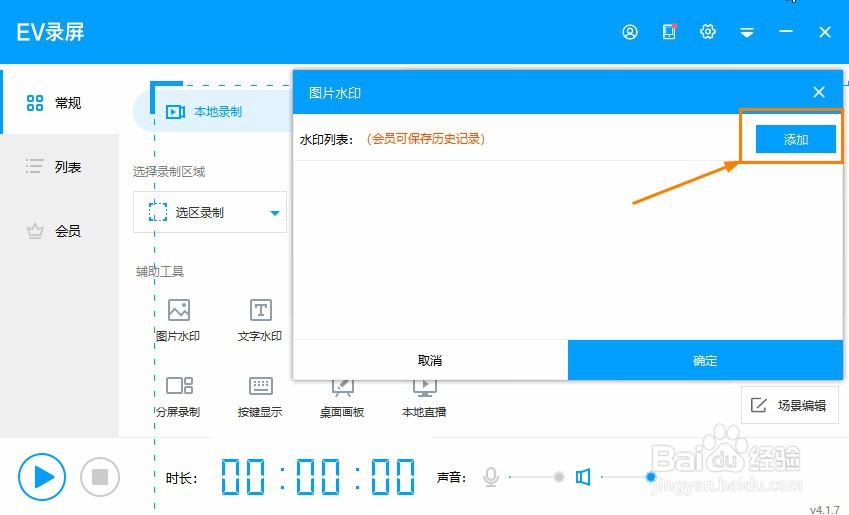Close the EV录屏 main window

point(825,32)
